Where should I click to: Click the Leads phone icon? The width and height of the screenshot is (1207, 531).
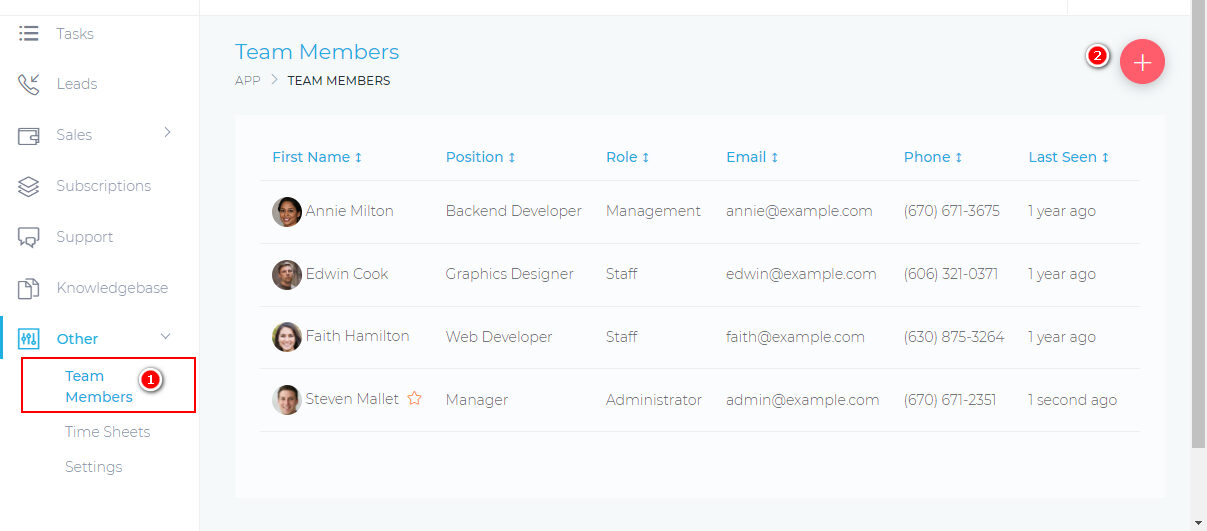[x=29, y=84]
